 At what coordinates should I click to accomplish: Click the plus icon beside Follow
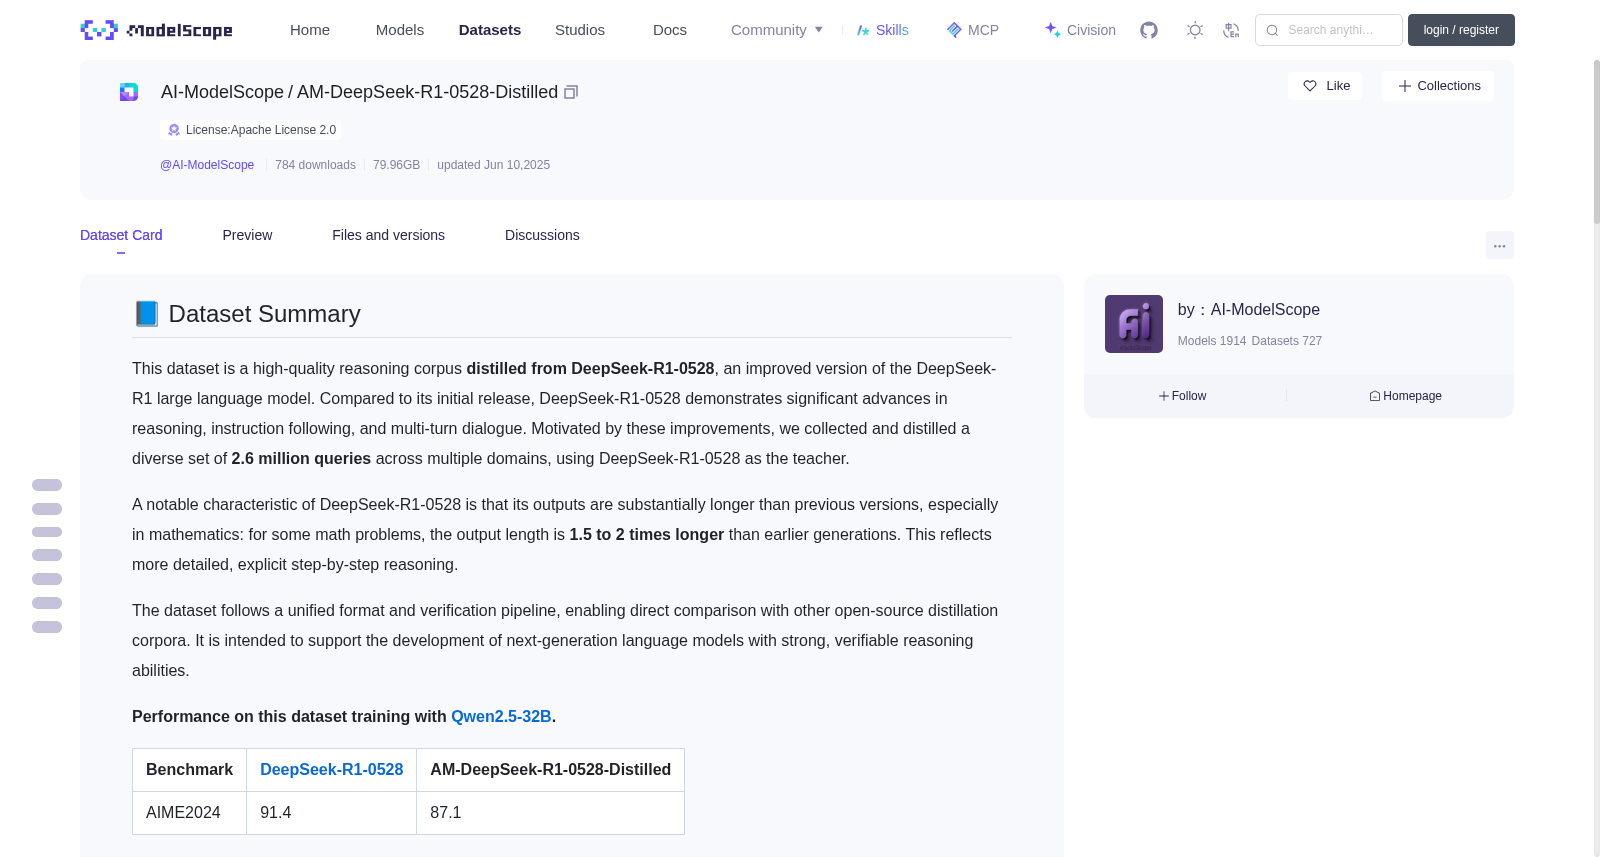(1164, 396)
